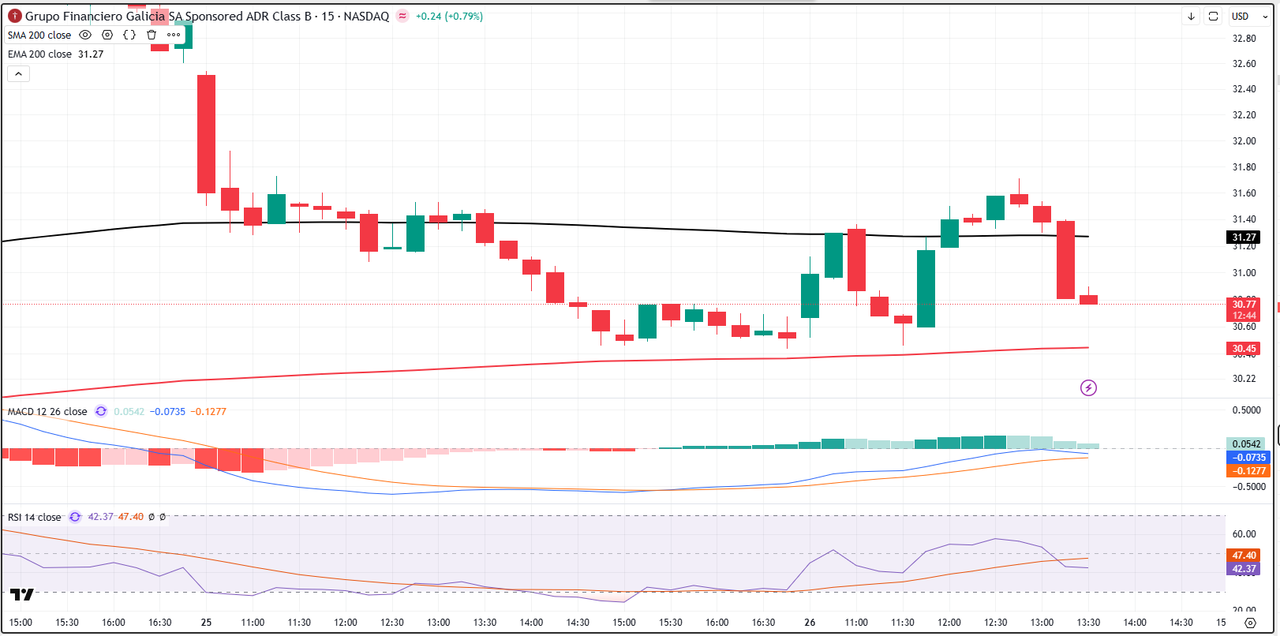Click the +0.24 (+0.79%) price change text
This screenshot has height=636, width=1280.
(451, 16)
